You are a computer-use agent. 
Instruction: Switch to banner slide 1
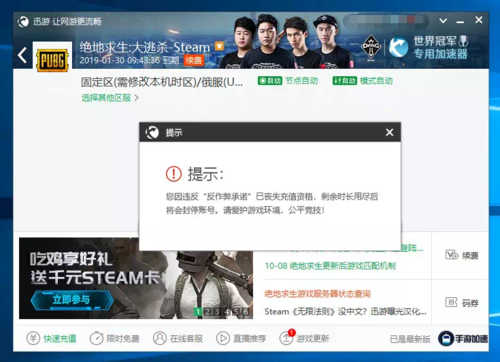click(x=198, y=312)
